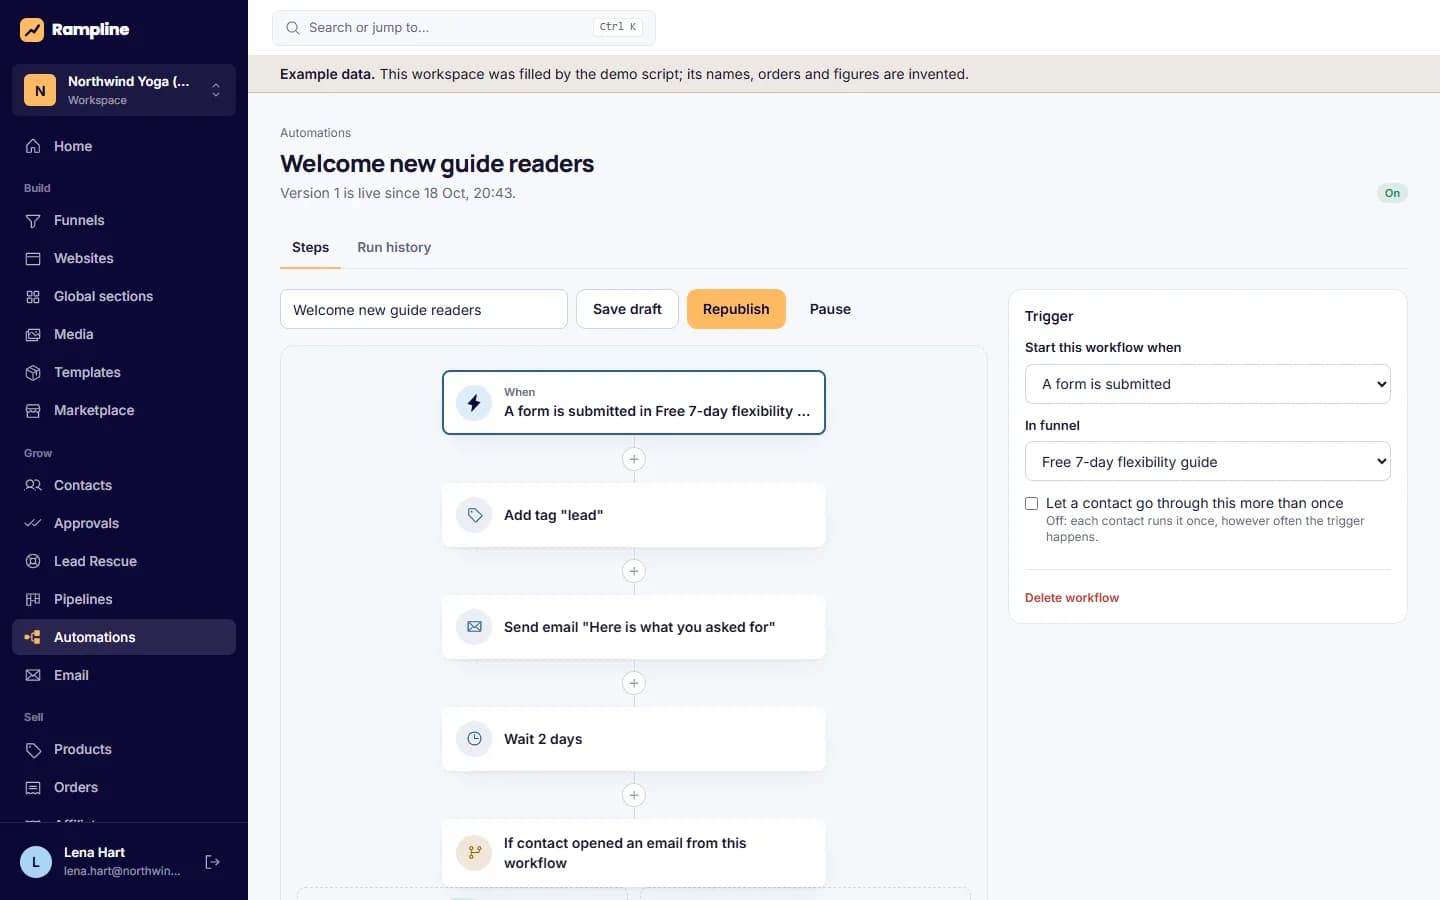Select the When form submitted trigger card
This screenshot has width=1440, height=900.
[x=634, y=403]
